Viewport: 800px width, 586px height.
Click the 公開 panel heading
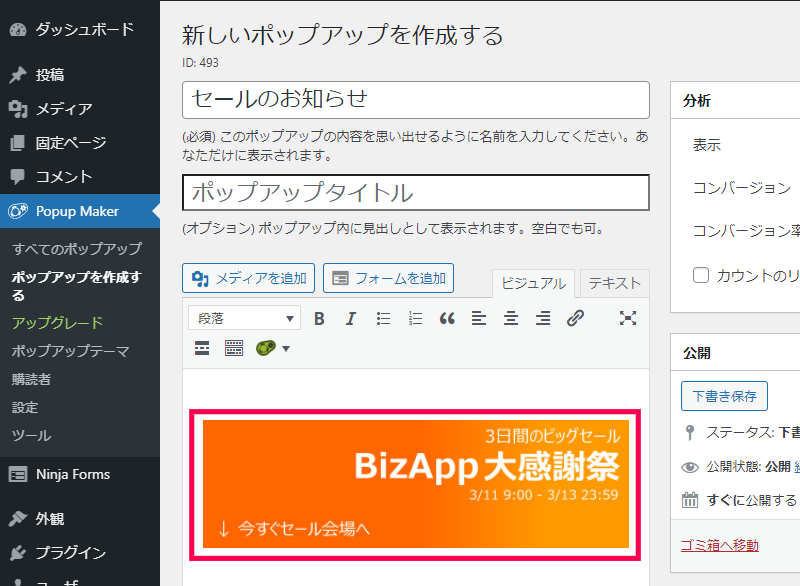point(697,353)
